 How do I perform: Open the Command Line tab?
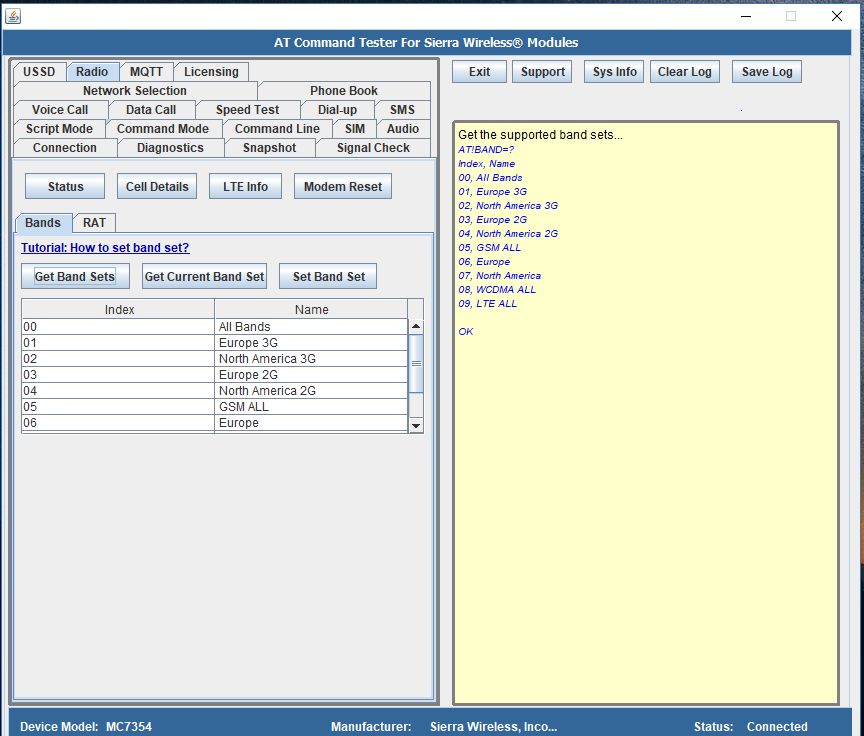(277, 128)
